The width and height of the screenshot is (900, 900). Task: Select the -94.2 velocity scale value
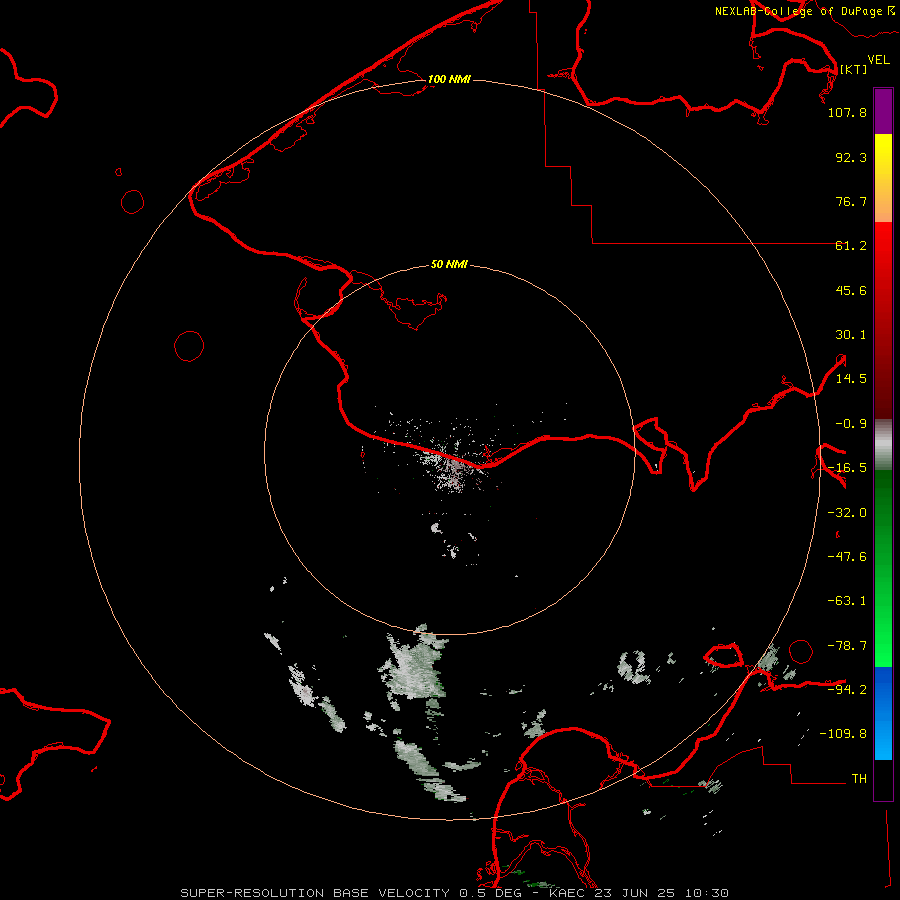tap(847, 689)
